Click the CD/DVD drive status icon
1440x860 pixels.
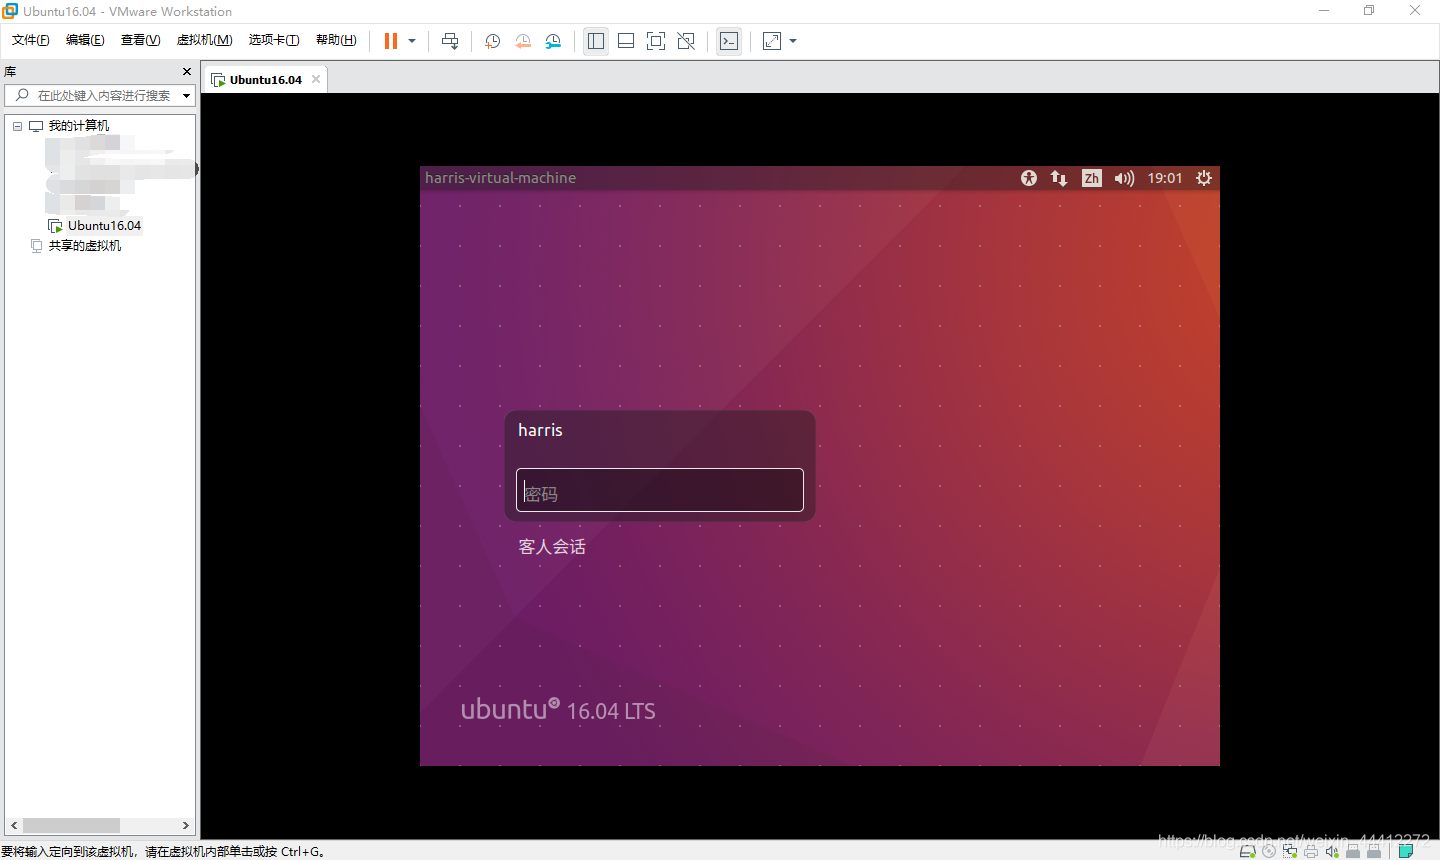tap(1269, 851)
